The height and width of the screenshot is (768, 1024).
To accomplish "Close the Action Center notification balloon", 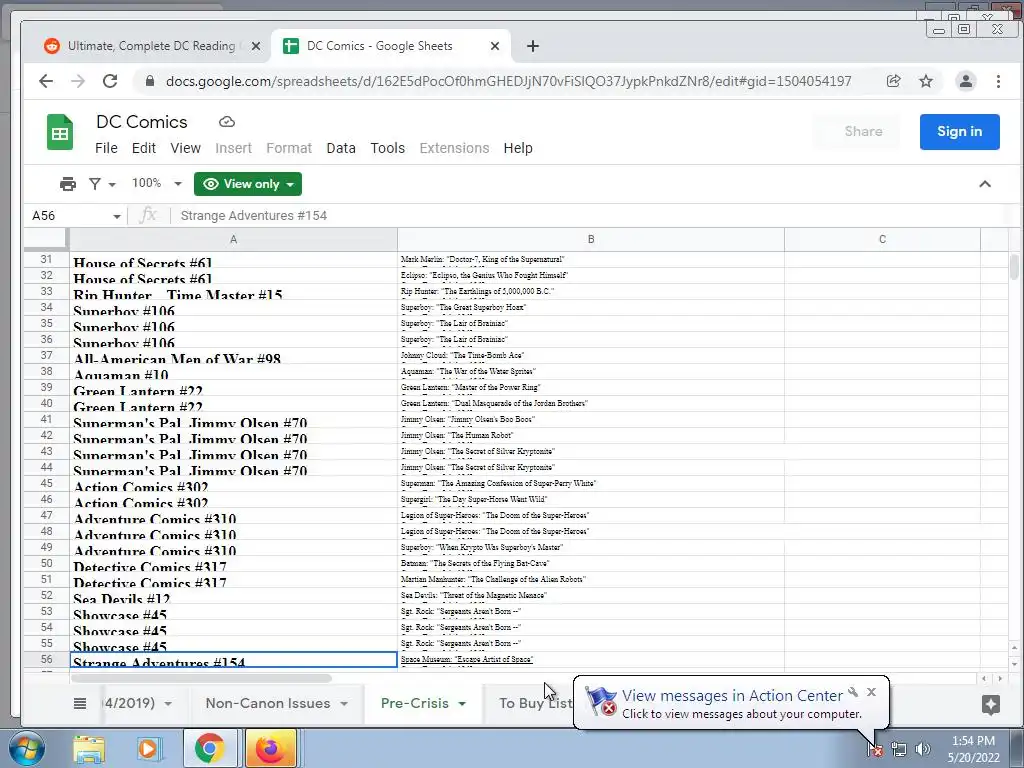I will pyautogui.click(x=871, y=692).
